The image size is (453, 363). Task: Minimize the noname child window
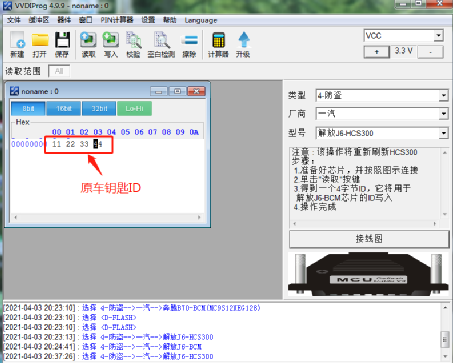coord(159,91)
